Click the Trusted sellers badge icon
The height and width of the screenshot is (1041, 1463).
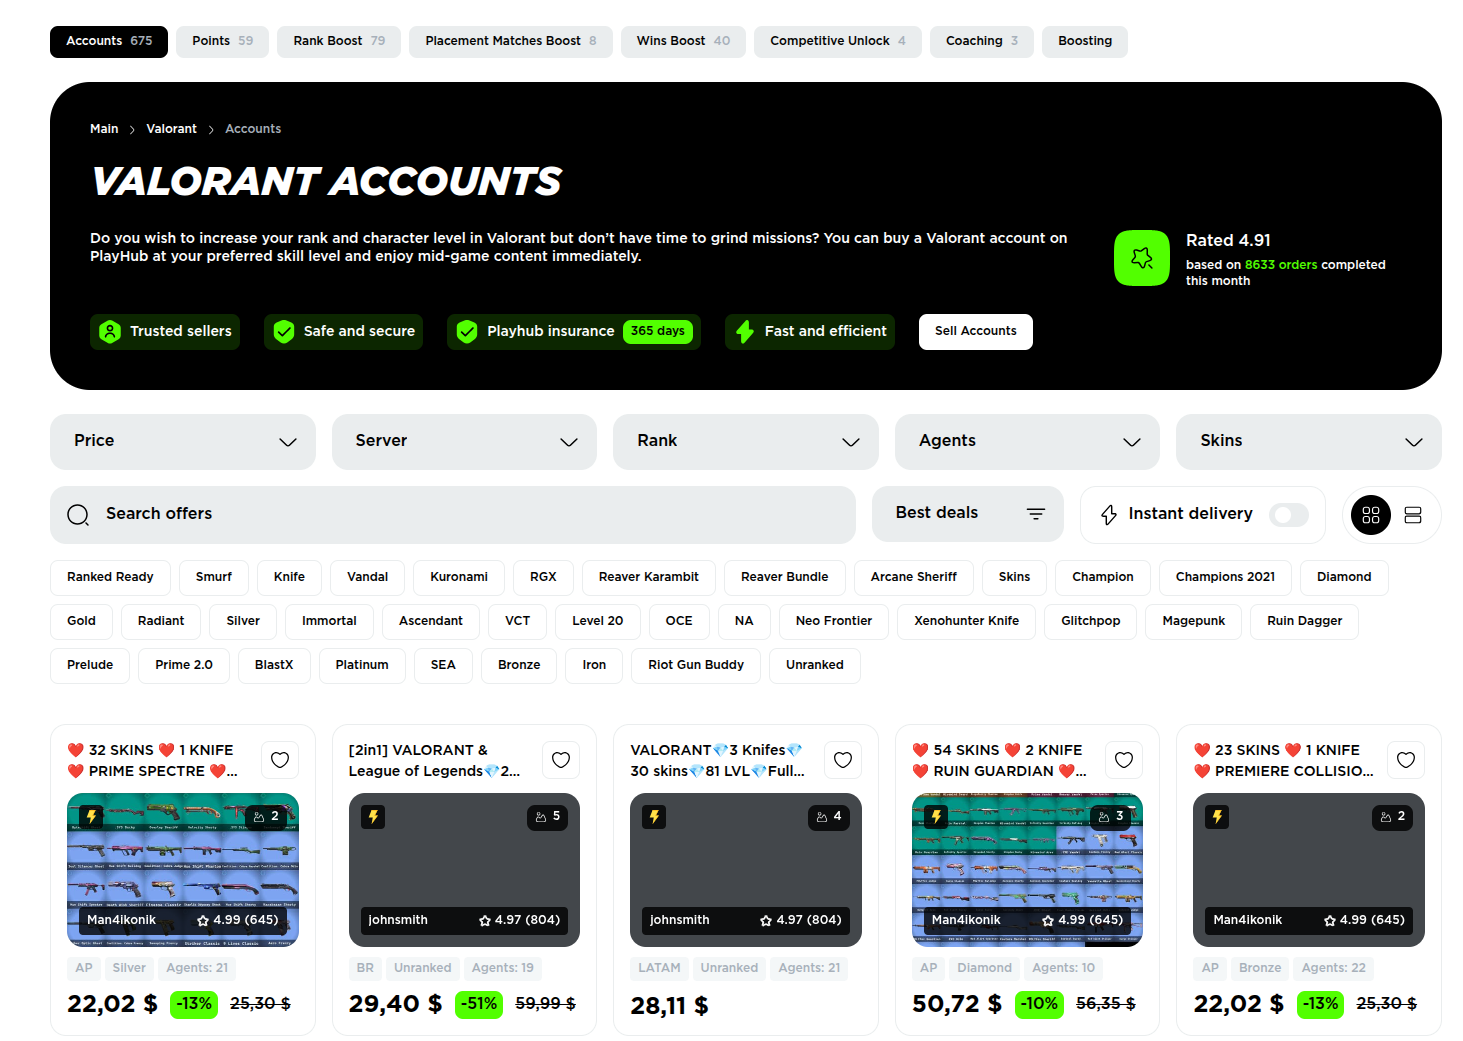coord(110,331)
